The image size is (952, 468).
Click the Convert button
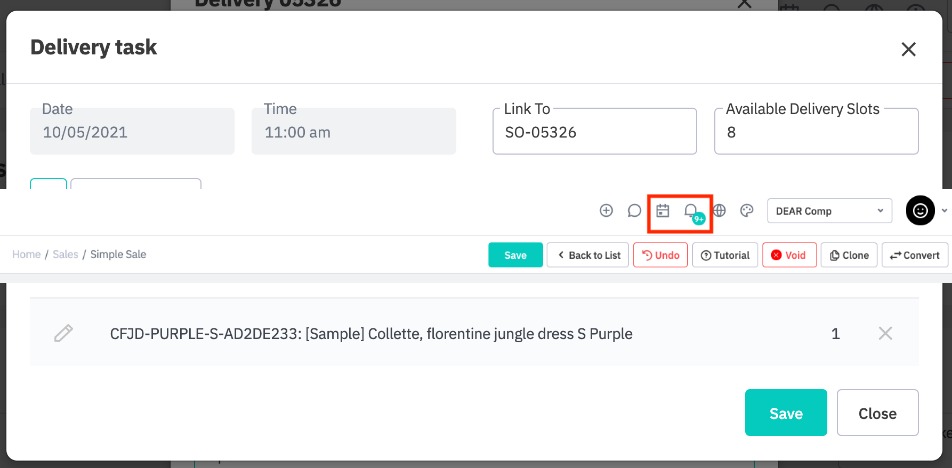(914, 255)
